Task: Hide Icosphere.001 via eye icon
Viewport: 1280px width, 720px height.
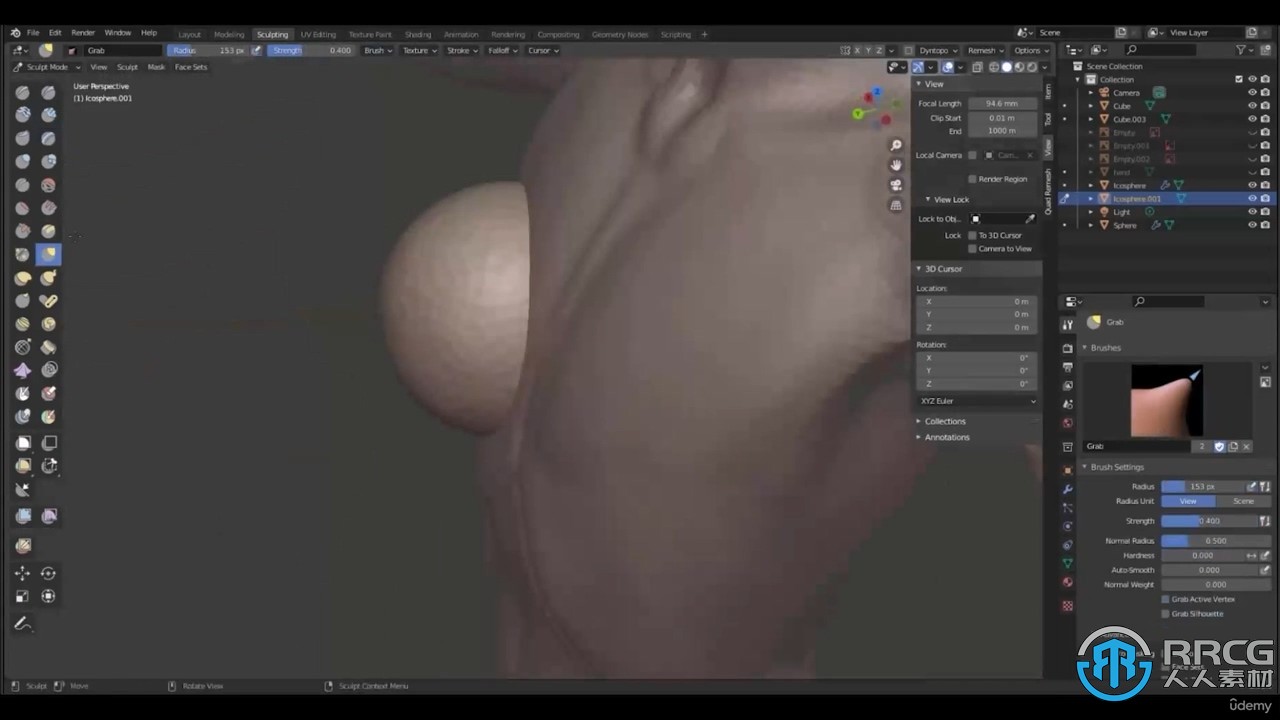Action: pos(1252,199)
